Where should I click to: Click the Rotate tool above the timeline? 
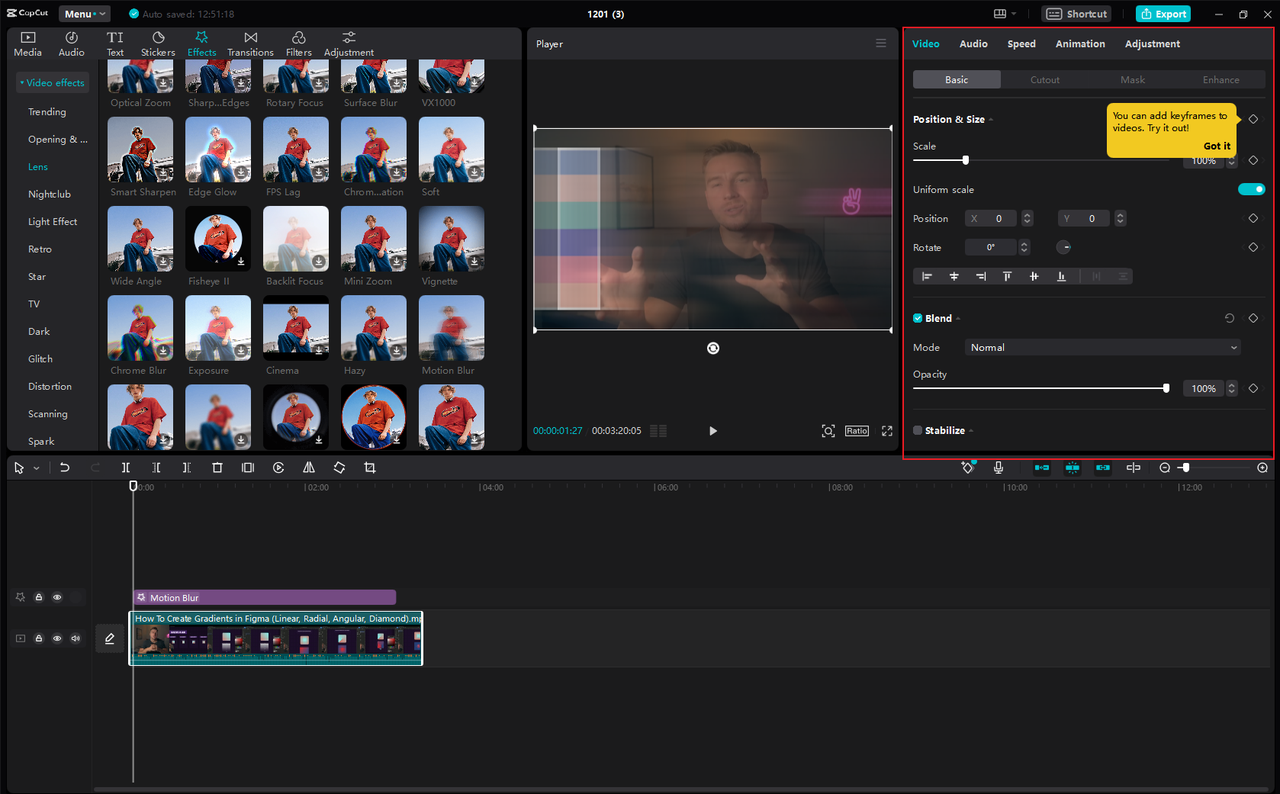[x=339, y=467]
